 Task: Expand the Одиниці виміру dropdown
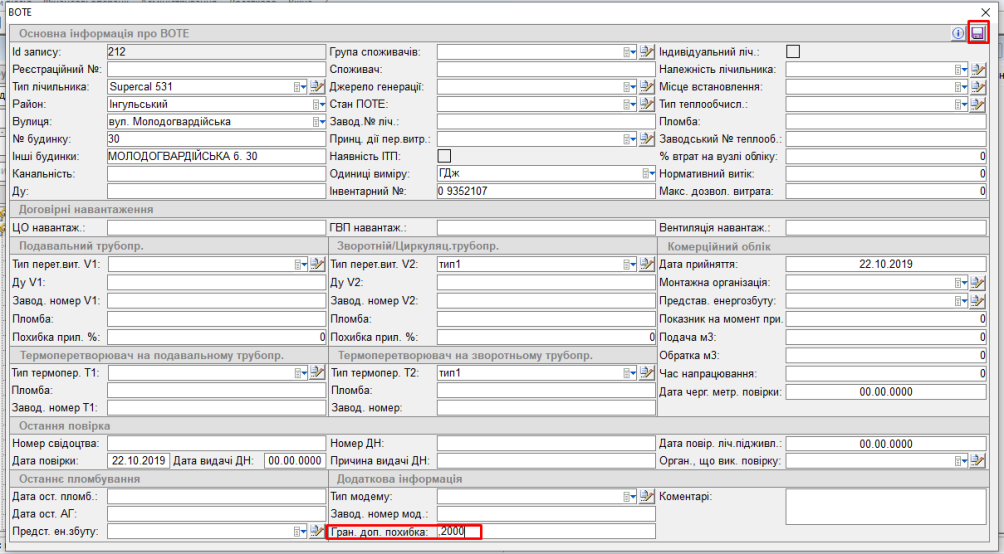[x=647, y=173]
